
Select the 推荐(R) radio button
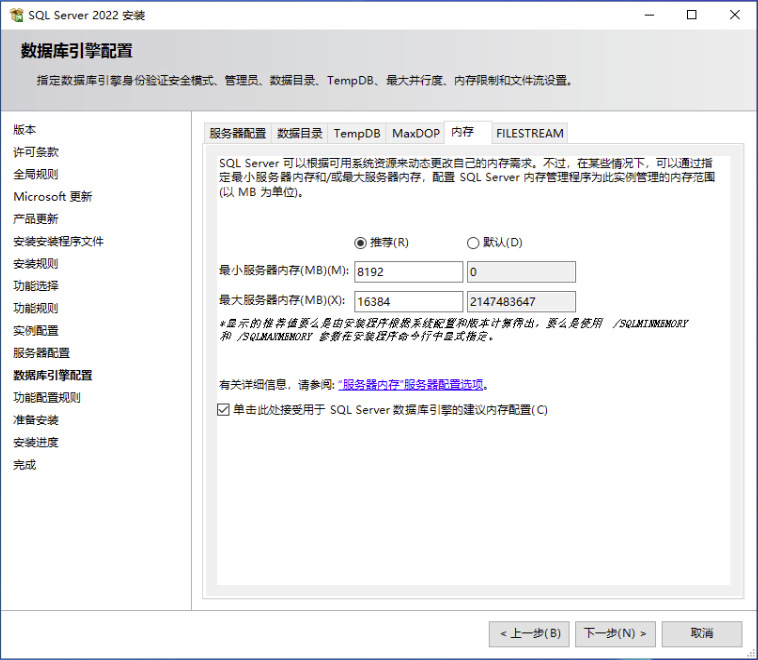(x=360, y=243)
